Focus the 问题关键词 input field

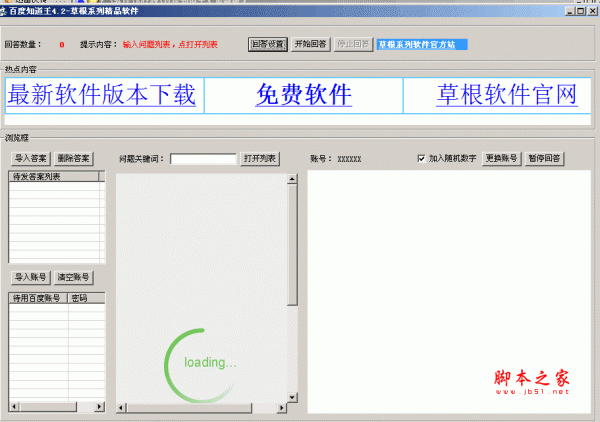(x=203, y=159)
